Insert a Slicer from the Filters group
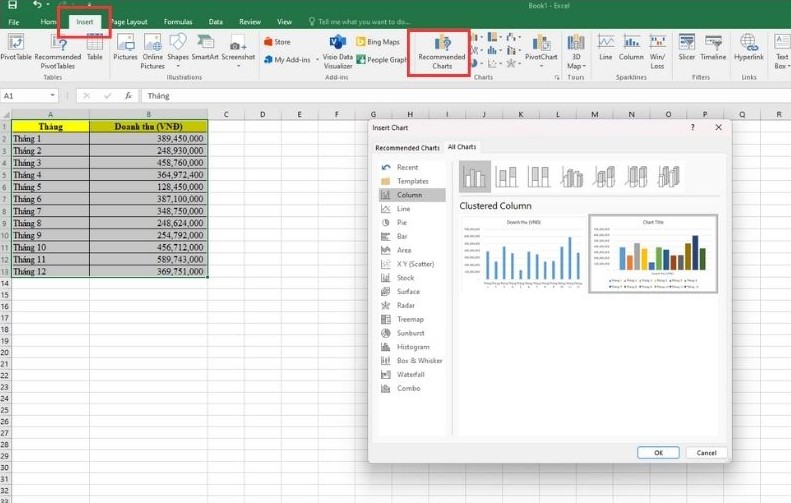Viewport: 791px width, 503px height. click(685, 48)
